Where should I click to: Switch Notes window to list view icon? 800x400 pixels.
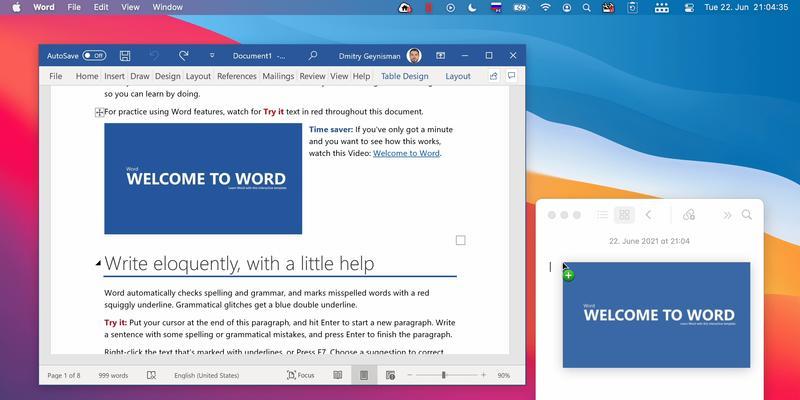tap(603, 215)
